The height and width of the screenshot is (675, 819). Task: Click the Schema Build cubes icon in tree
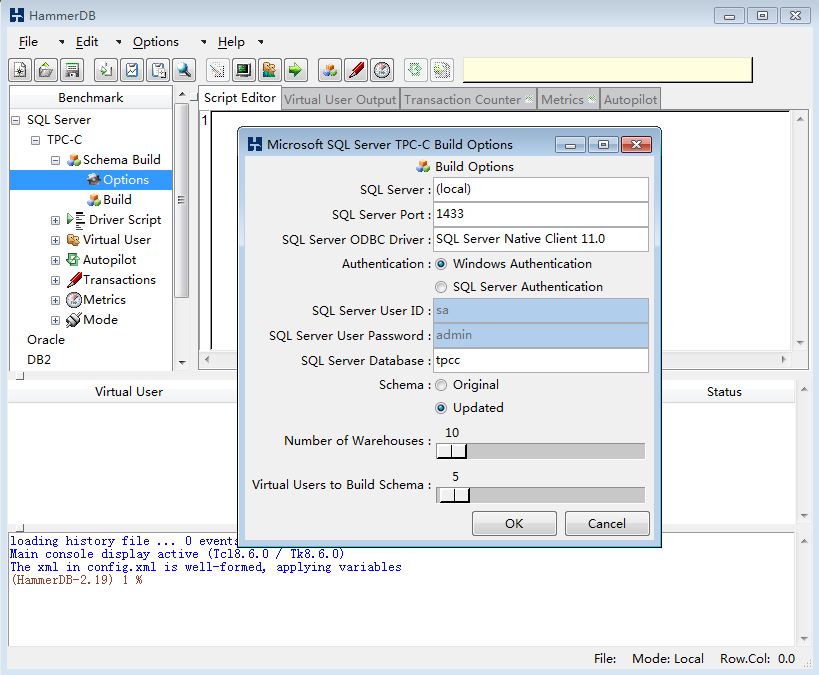coord(74,160)
